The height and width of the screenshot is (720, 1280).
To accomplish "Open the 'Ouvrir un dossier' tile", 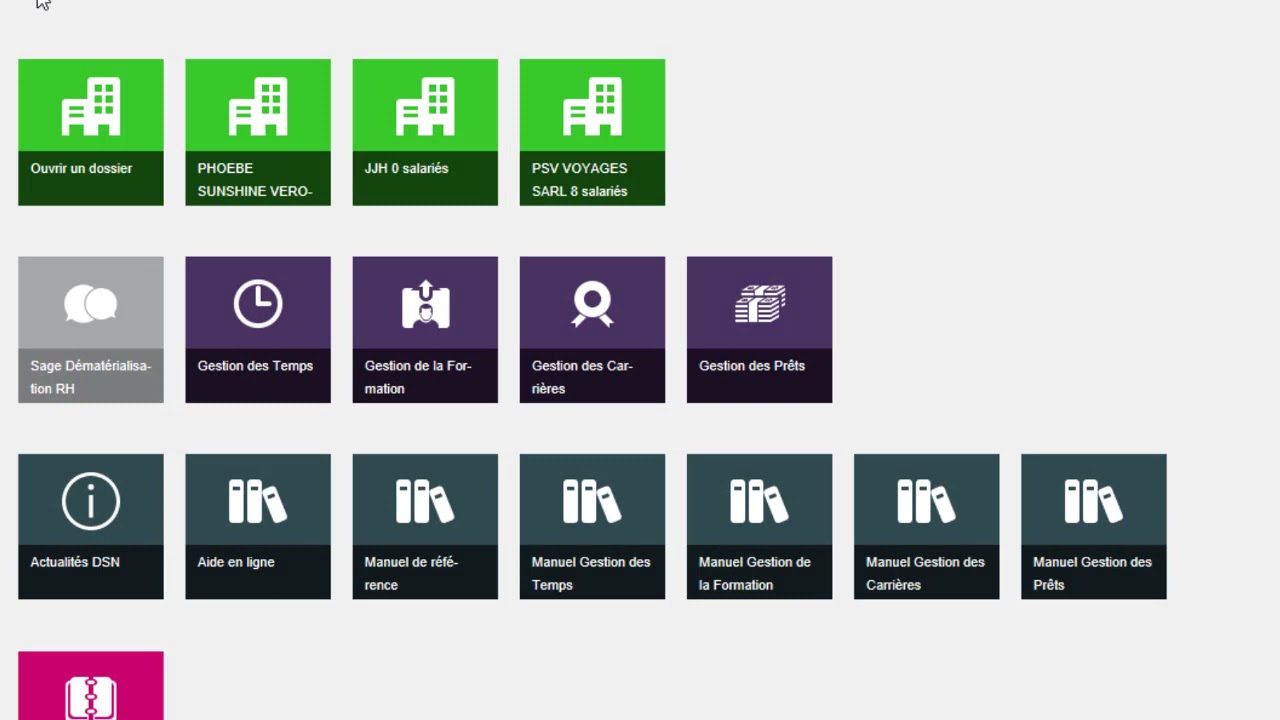I will pos(91,132).
